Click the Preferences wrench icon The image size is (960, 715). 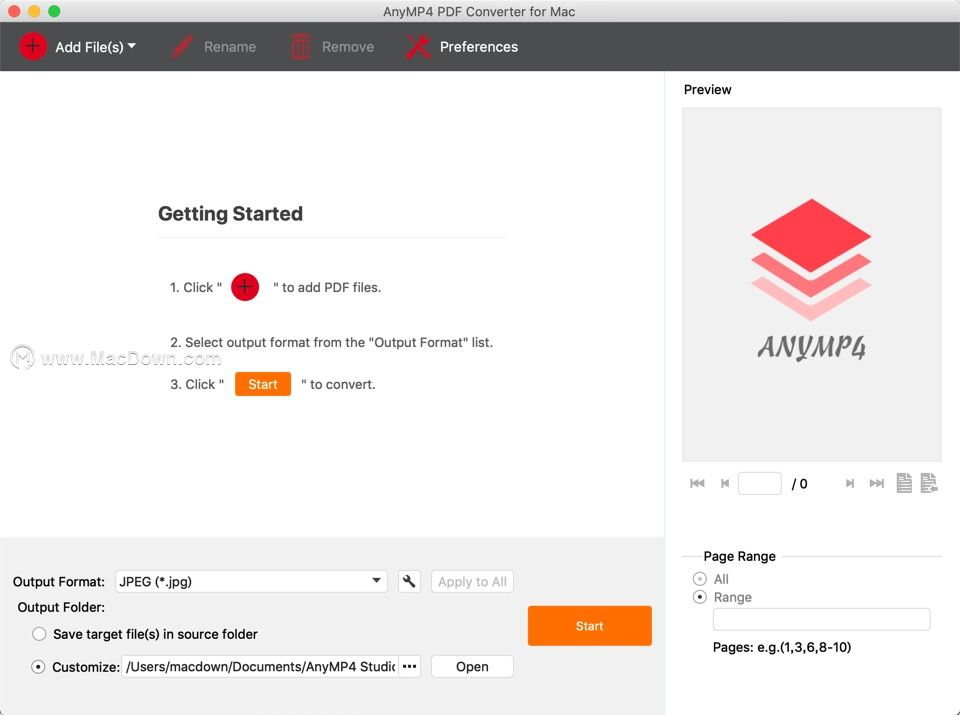coord(418,47)
